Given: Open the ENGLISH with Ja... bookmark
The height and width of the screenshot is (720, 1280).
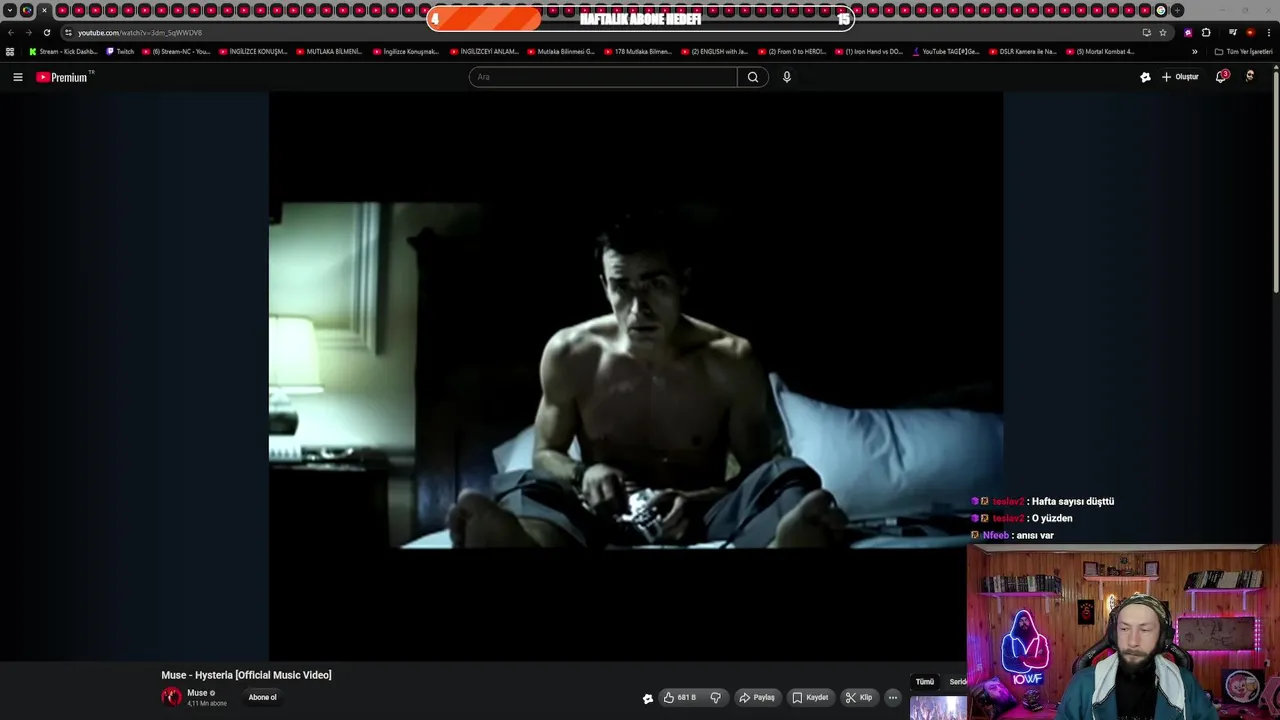Looking at the screenshot, I should [714, 51].
